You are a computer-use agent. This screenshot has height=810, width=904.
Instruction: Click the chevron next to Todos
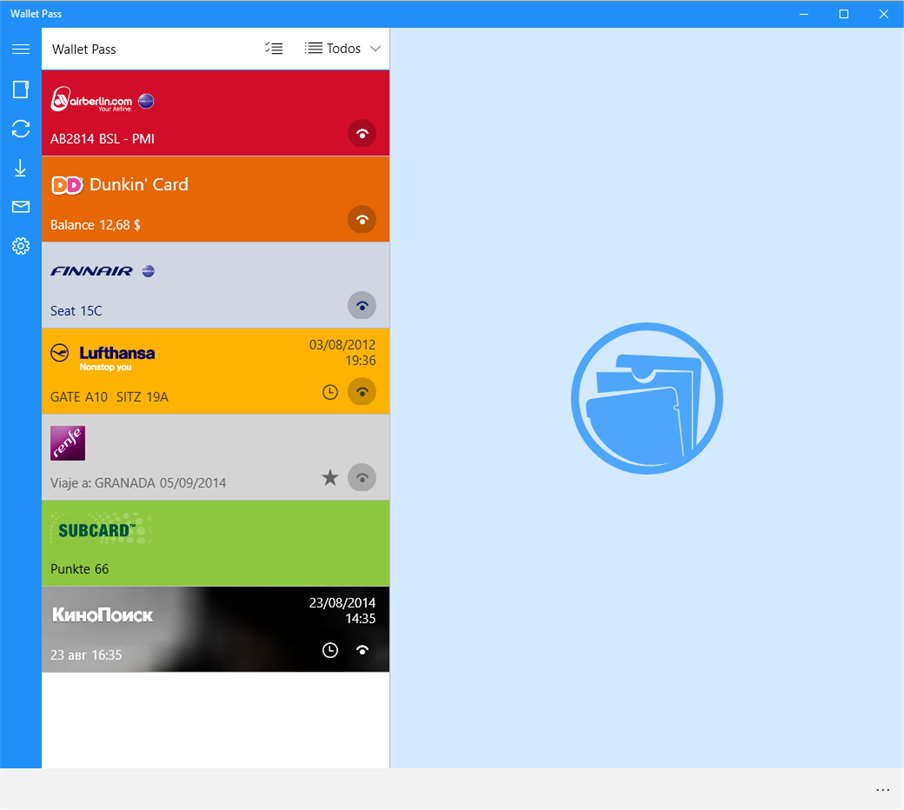pos(375,48)
